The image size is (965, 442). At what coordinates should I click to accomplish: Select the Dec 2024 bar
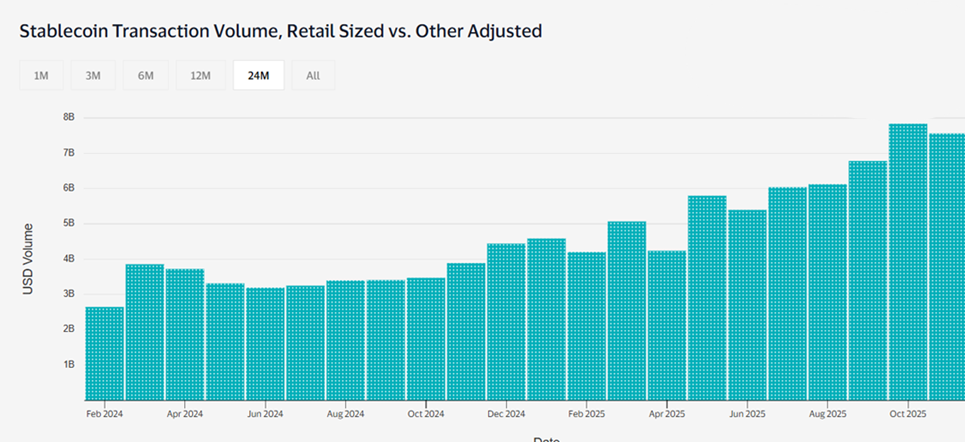click(x=506, y=321)
